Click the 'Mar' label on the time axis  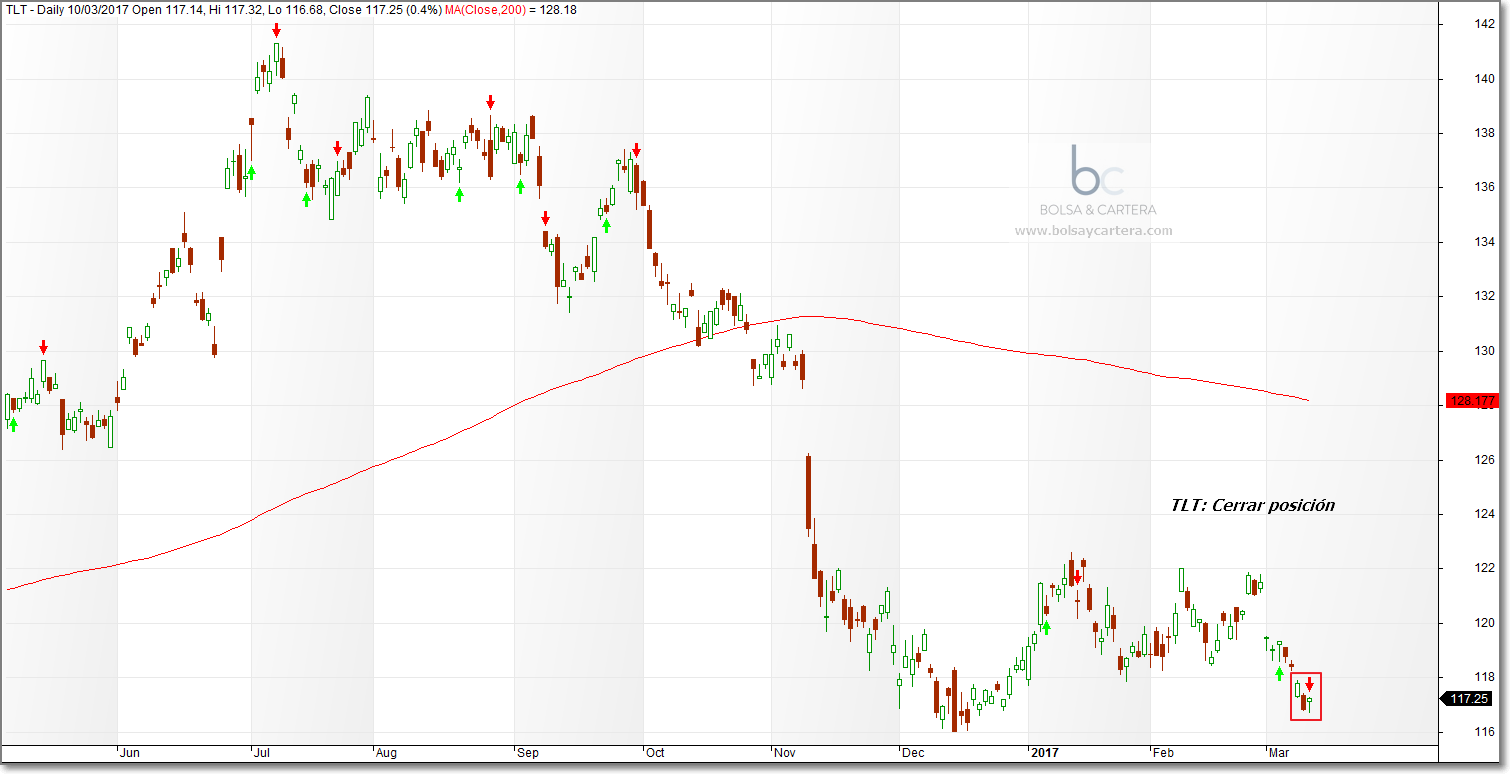(x=1279, y=753)
